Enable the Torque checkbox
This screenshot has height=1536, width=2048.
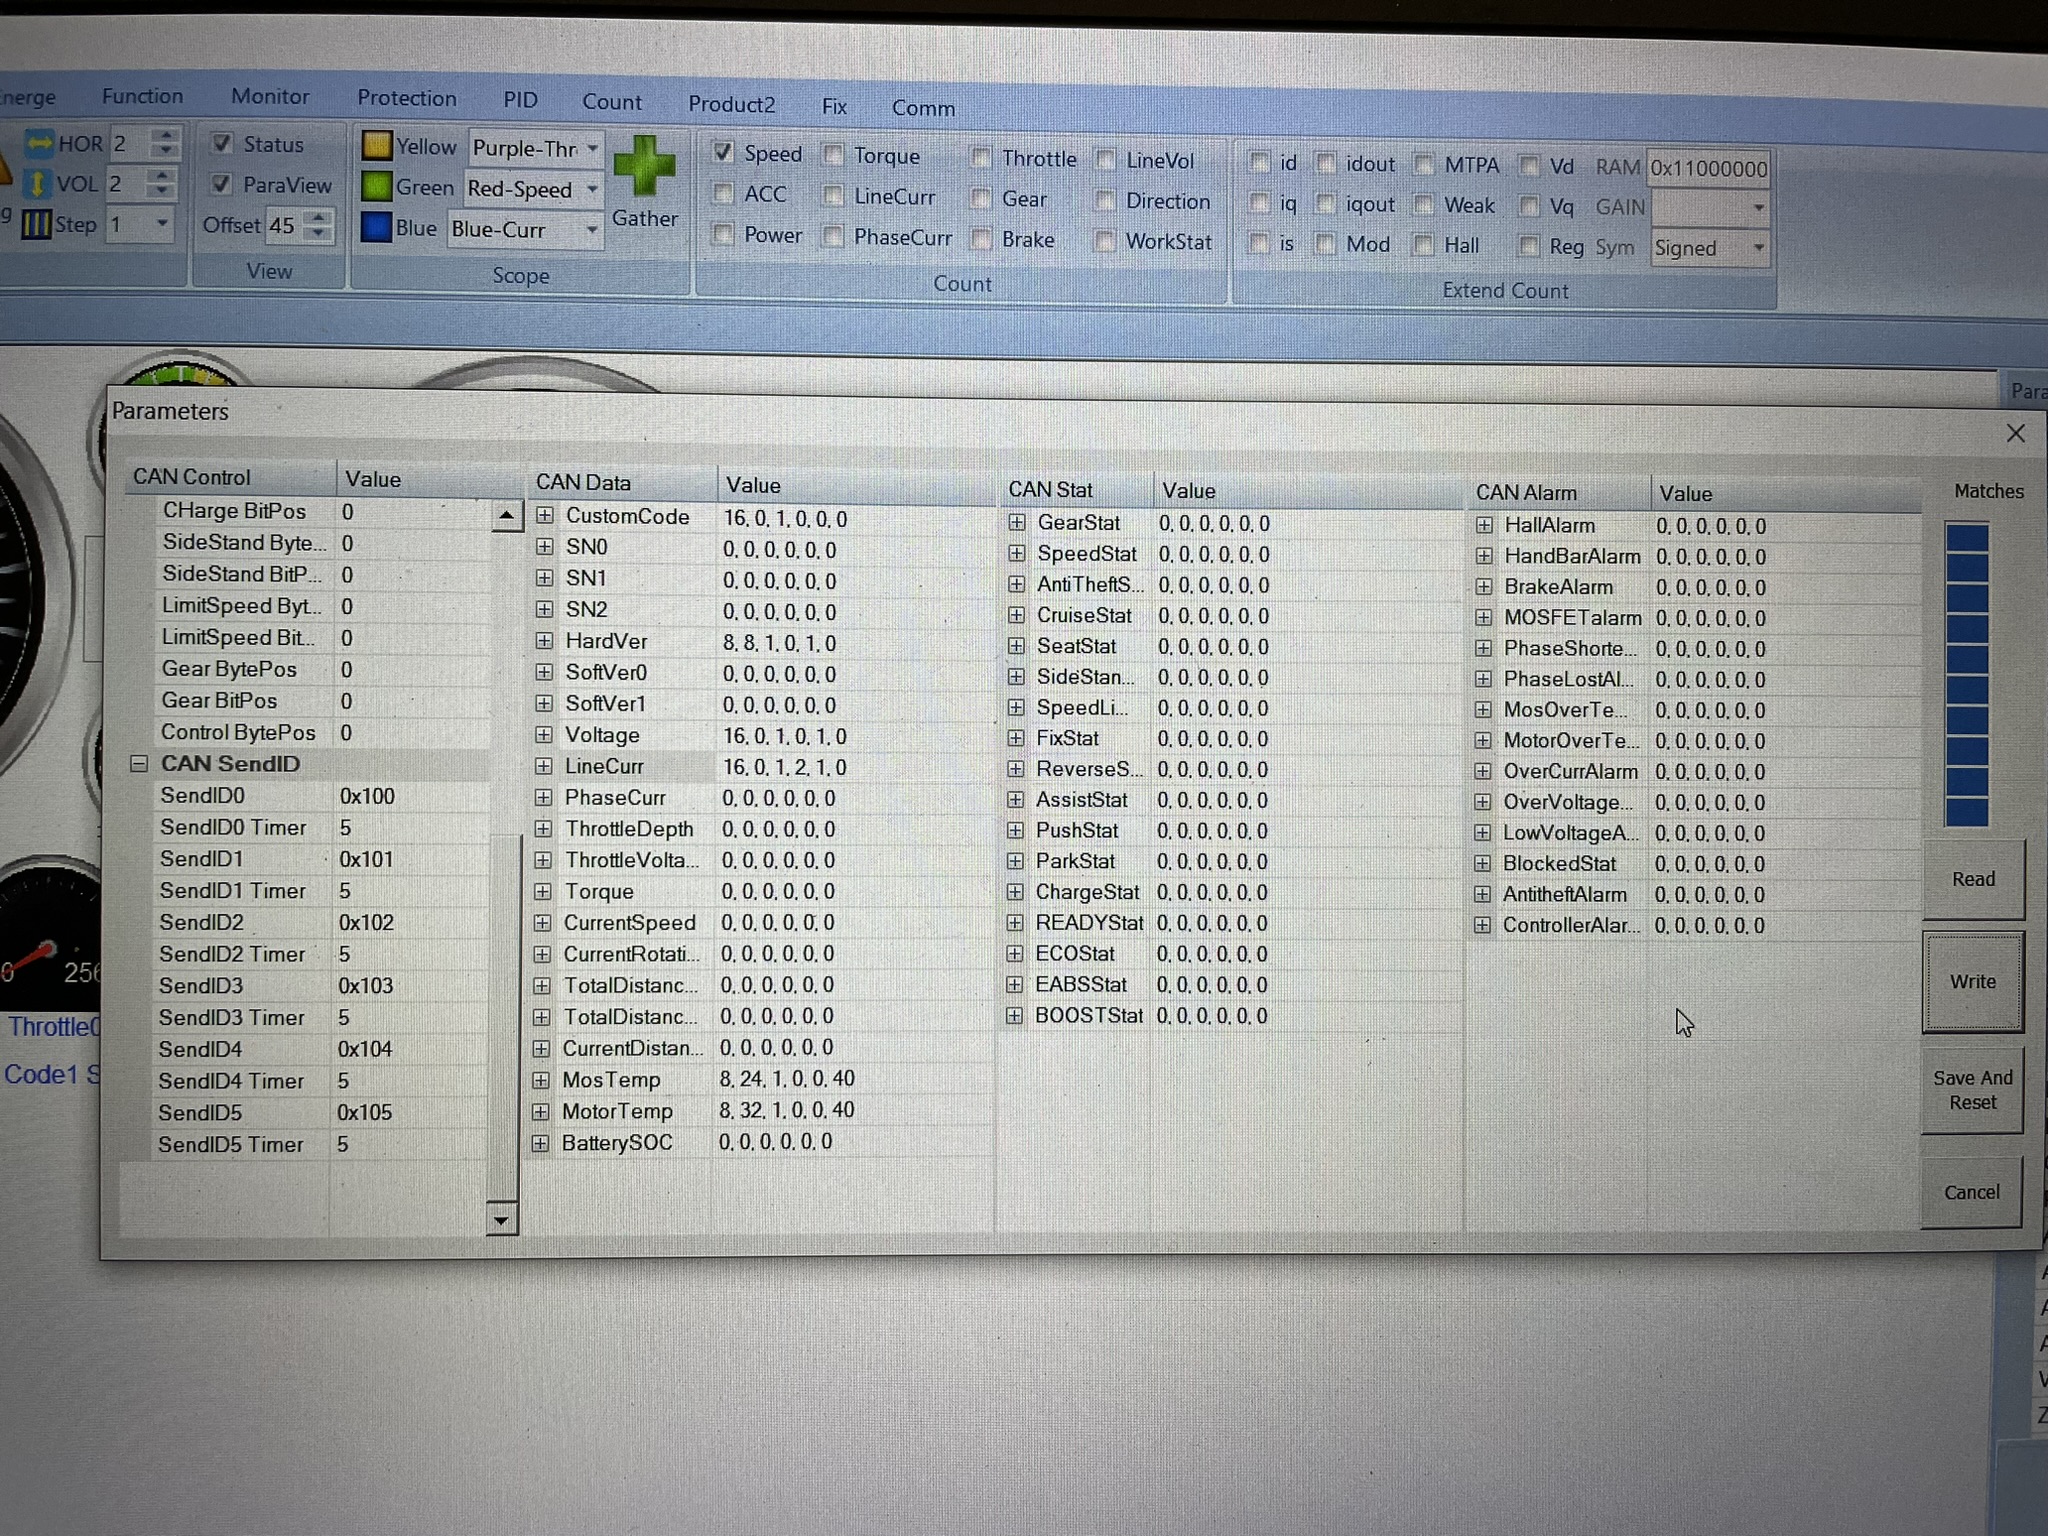[x=833, y=155]
